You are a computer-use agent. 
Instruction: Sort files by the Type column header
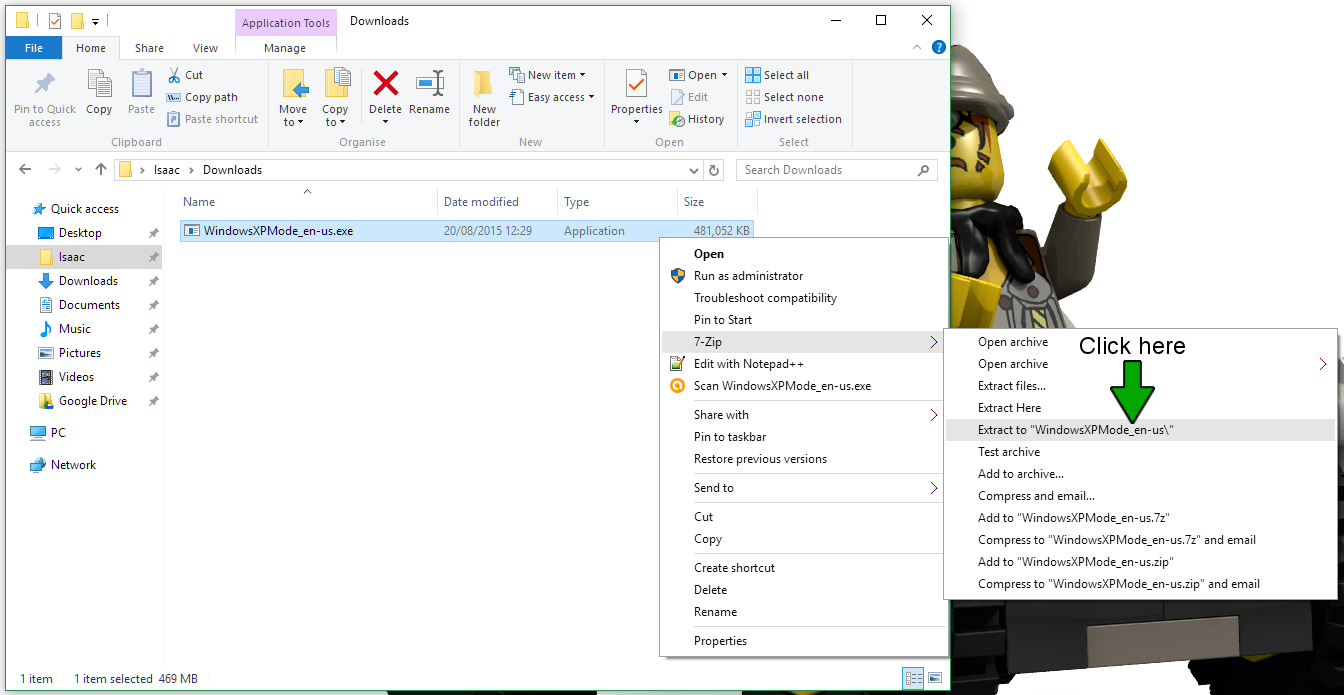point(617,202)
